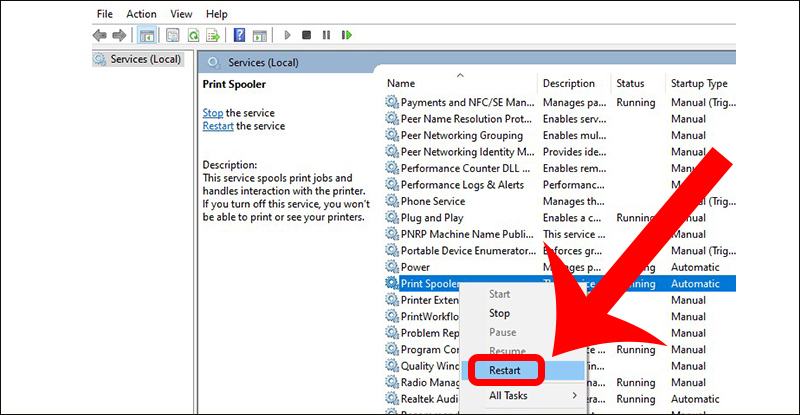Click the Pause Service toolbar icon
Viewport: 800px width, 415px height.
click(327, 35)
